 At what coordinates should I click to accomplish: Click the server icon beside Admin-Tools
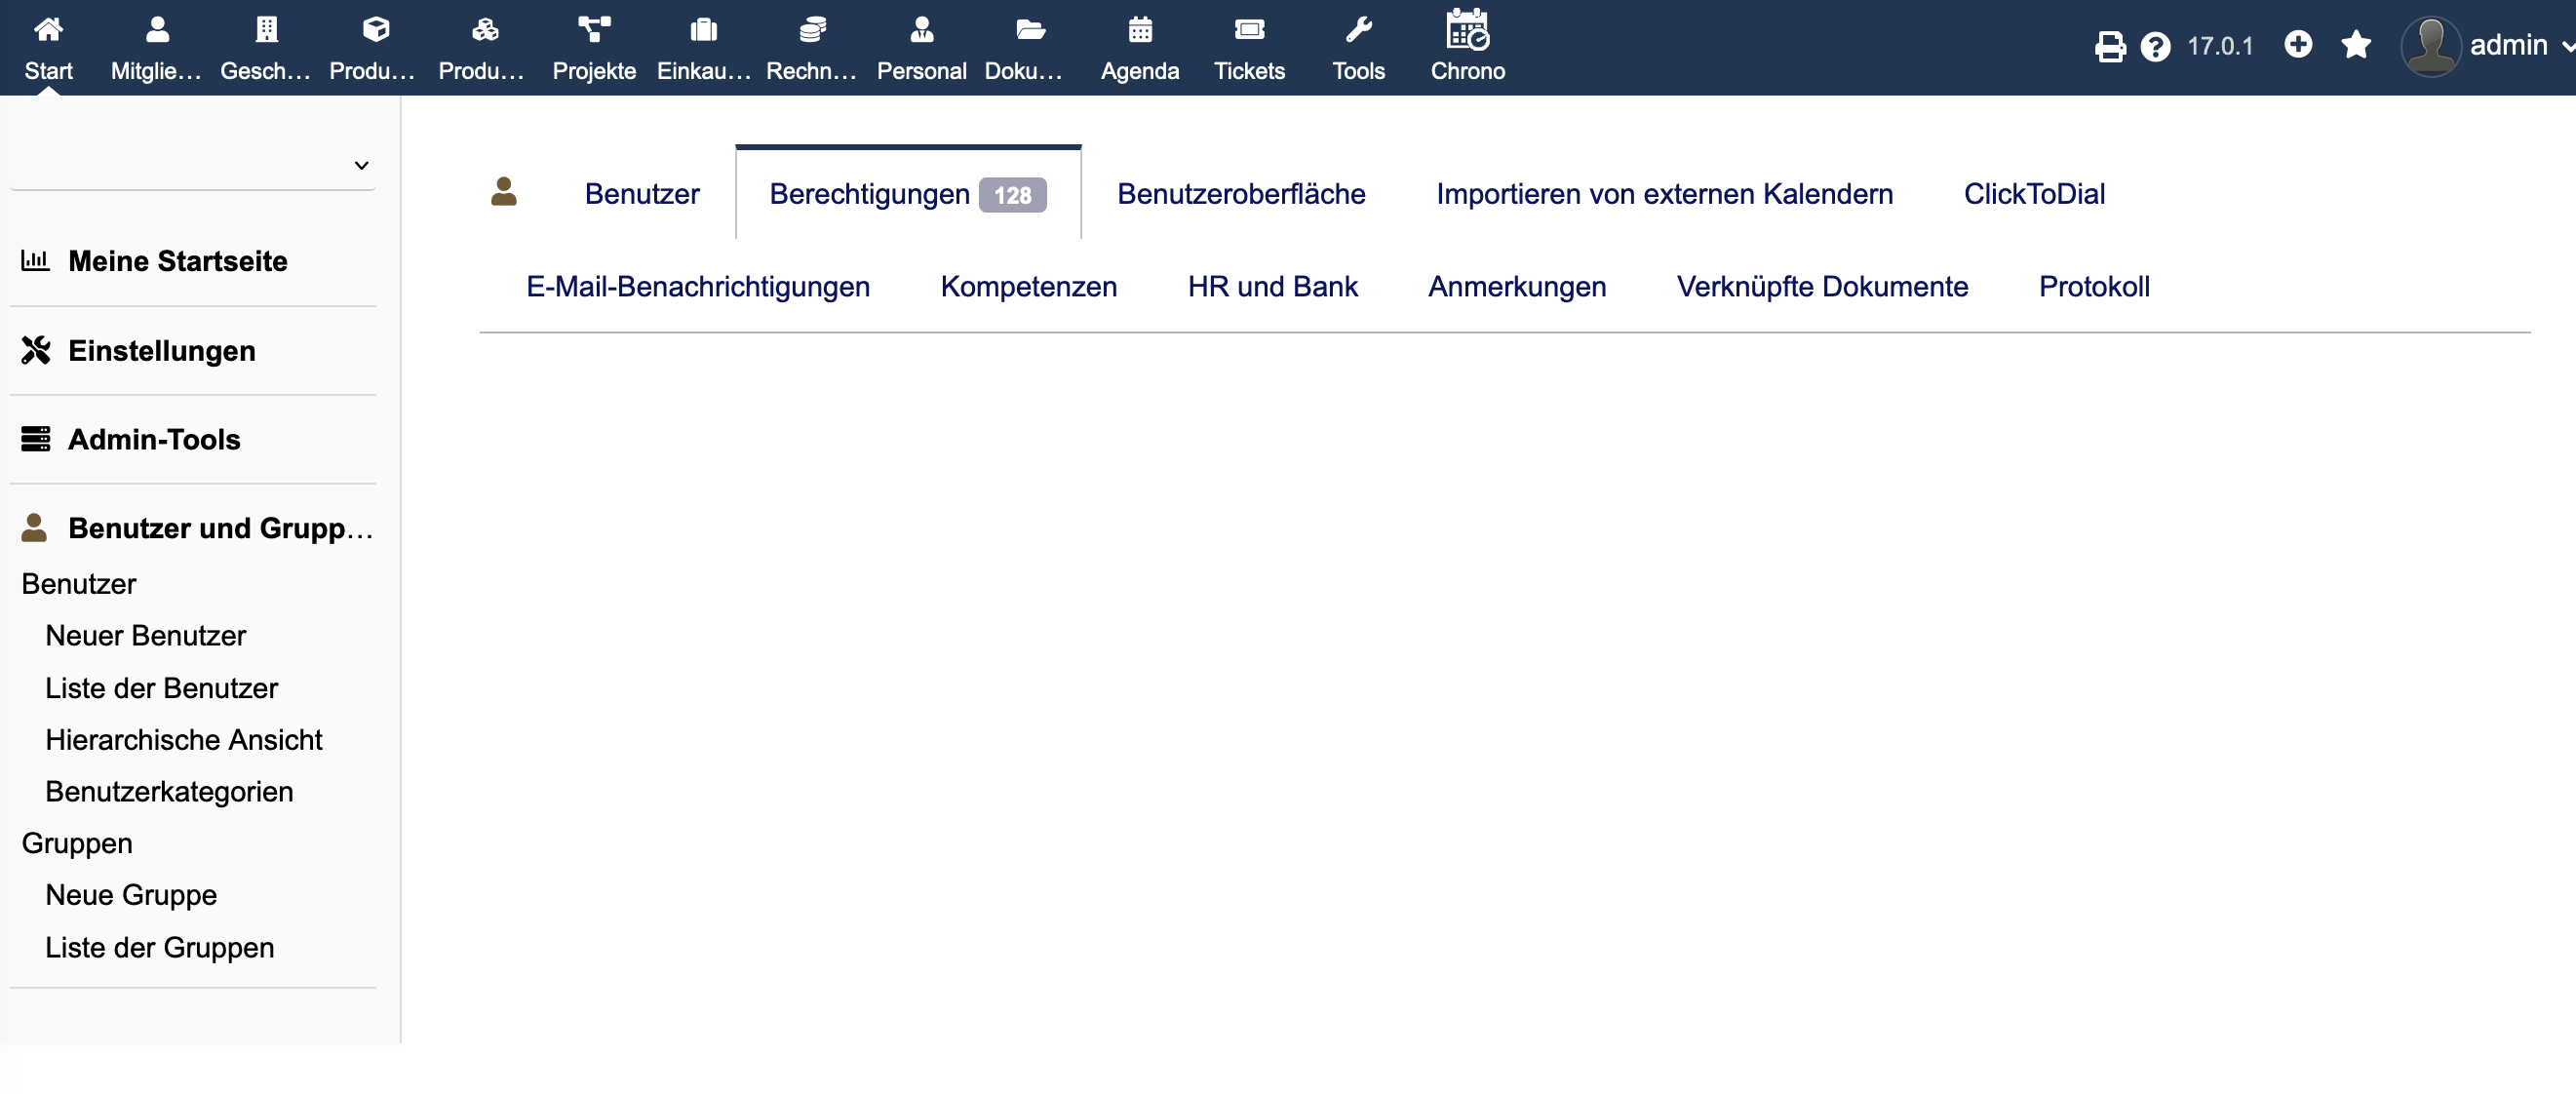point(35,439)
